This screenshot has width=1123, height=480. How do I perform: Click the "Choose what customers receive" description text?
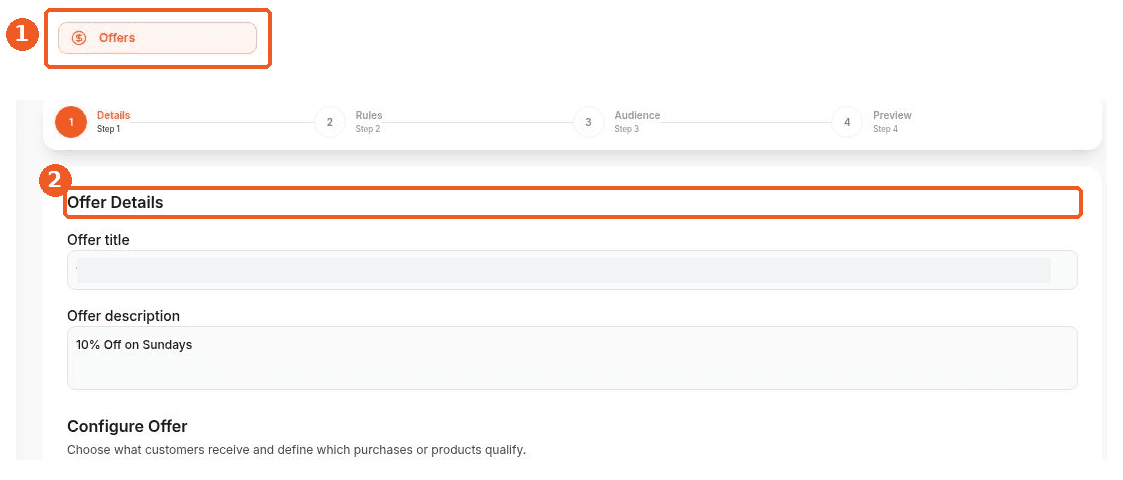tap(297, 451)
